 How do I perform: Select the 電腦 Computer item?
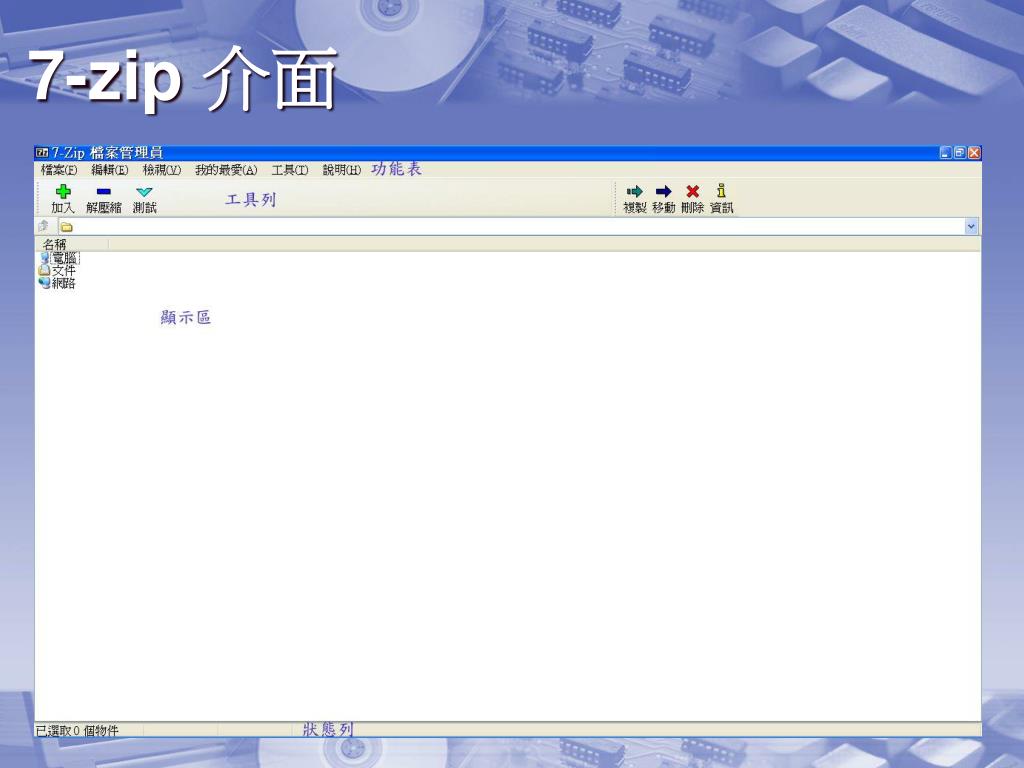click(59, 258)
